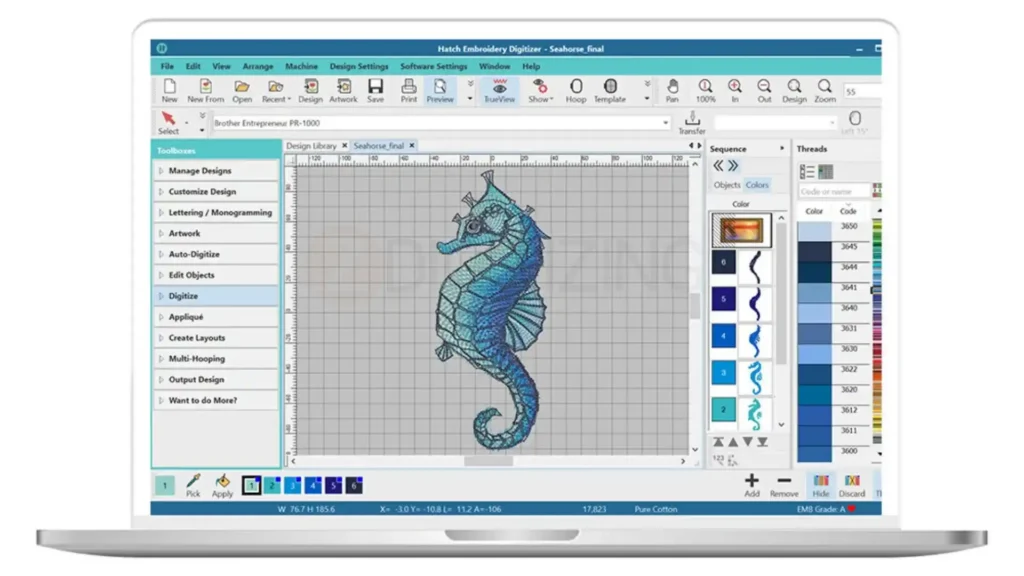Move sequence item to top arrow
This screenshot has width=1024, height=576.
[718, 442]
